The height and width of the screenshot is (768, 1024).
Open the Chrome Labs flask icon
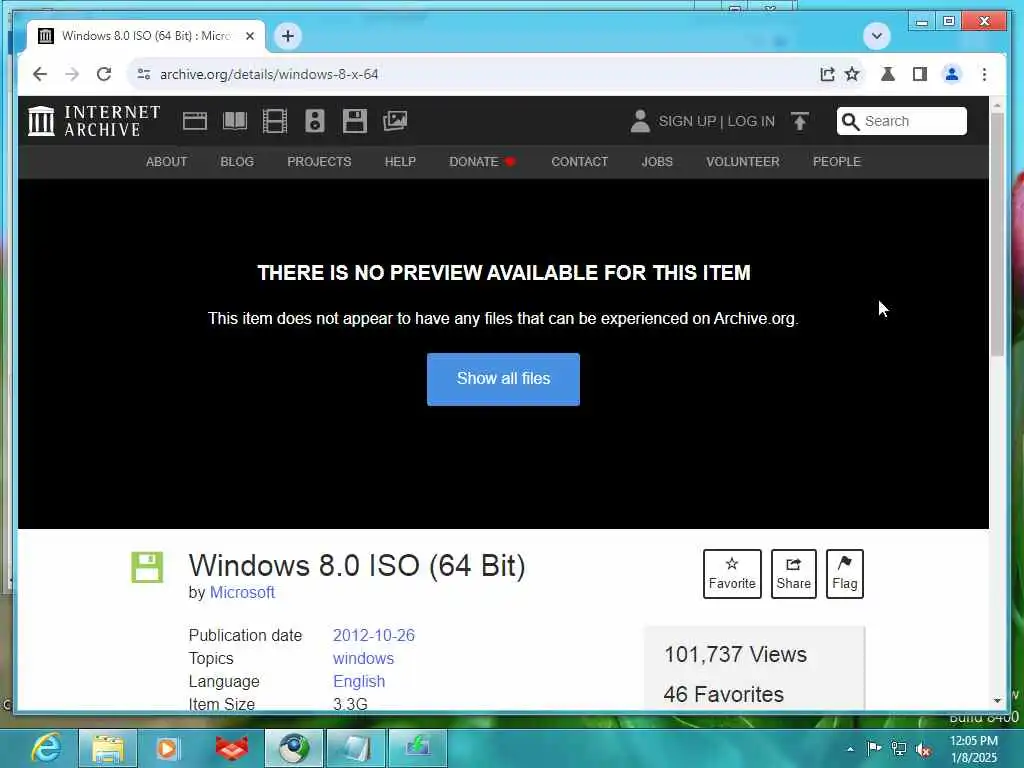pyautogui.click(x=888, y=74)
